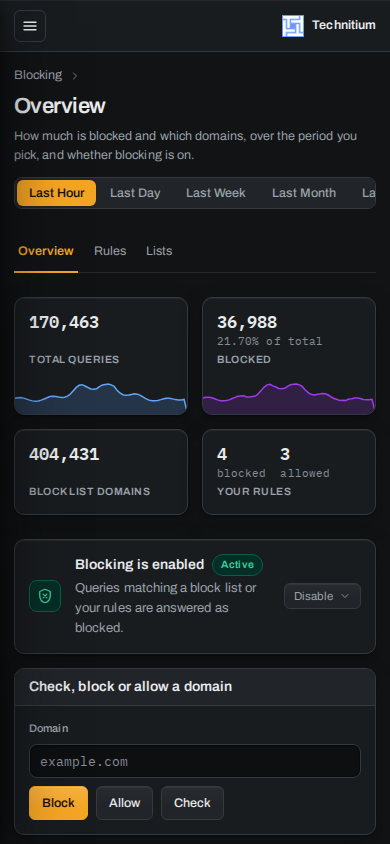
Task: Click the BLOCK LIST DOMAINS card label
Action: click(90, 491)
